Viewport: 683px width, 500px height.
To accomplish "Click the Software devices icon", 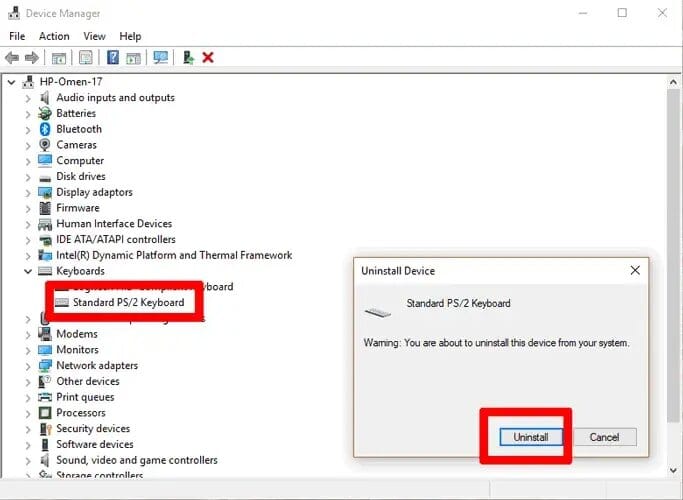I will (x=45, y=445).
